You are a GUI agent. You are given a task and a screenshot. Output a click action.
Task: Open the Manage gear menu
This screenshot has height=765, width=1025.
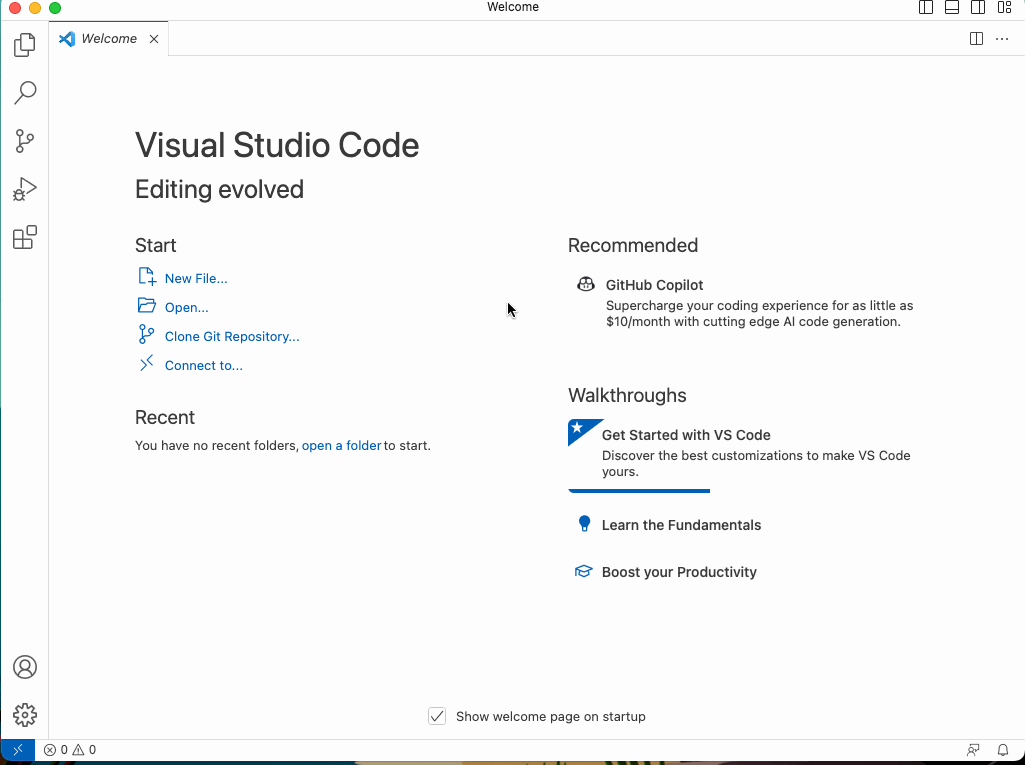point(25,715)
